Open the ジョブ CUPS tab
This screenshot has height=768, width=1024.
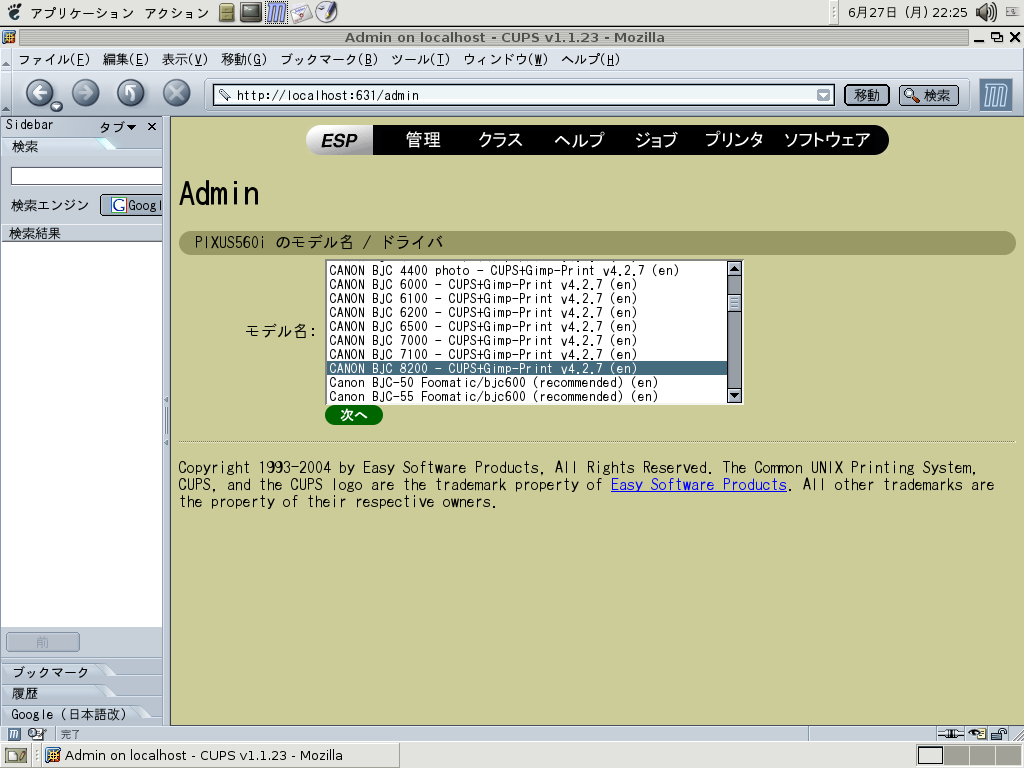tap(656, 140)
